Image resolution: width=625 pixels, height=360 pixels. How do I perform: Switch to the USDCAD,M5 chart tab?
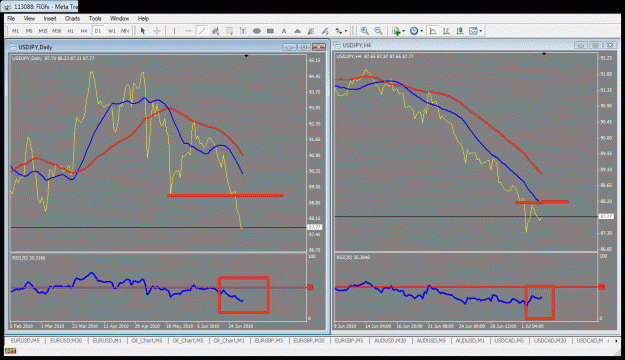[509, 340]
